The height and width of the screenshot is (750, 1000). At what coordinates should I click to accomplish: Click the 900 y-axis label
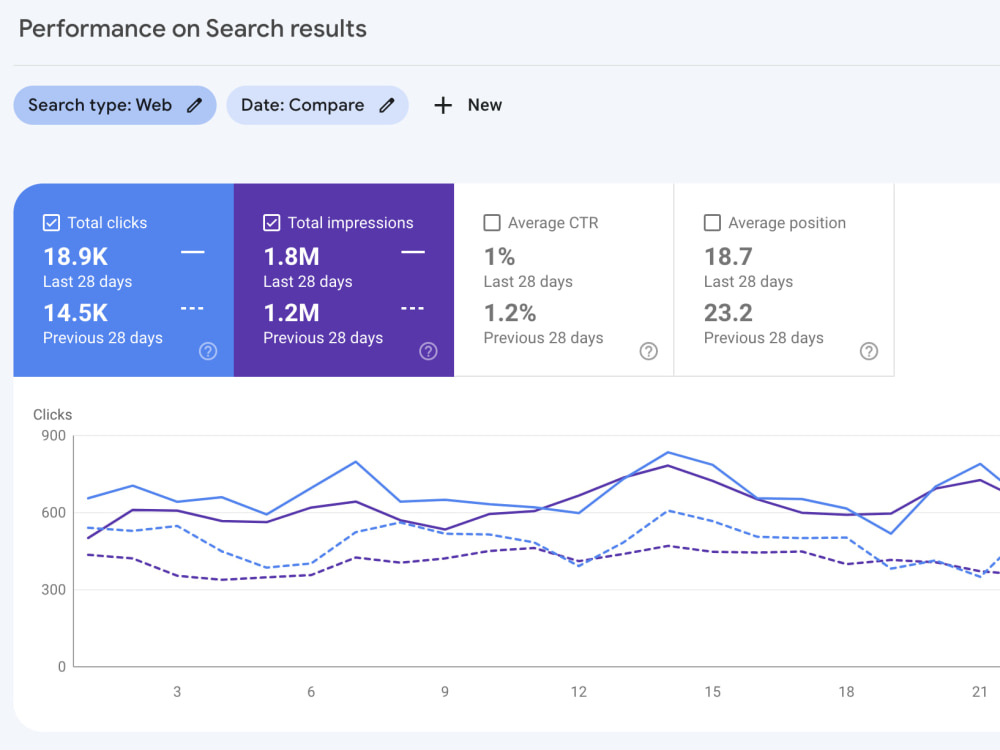click(54, 436)
